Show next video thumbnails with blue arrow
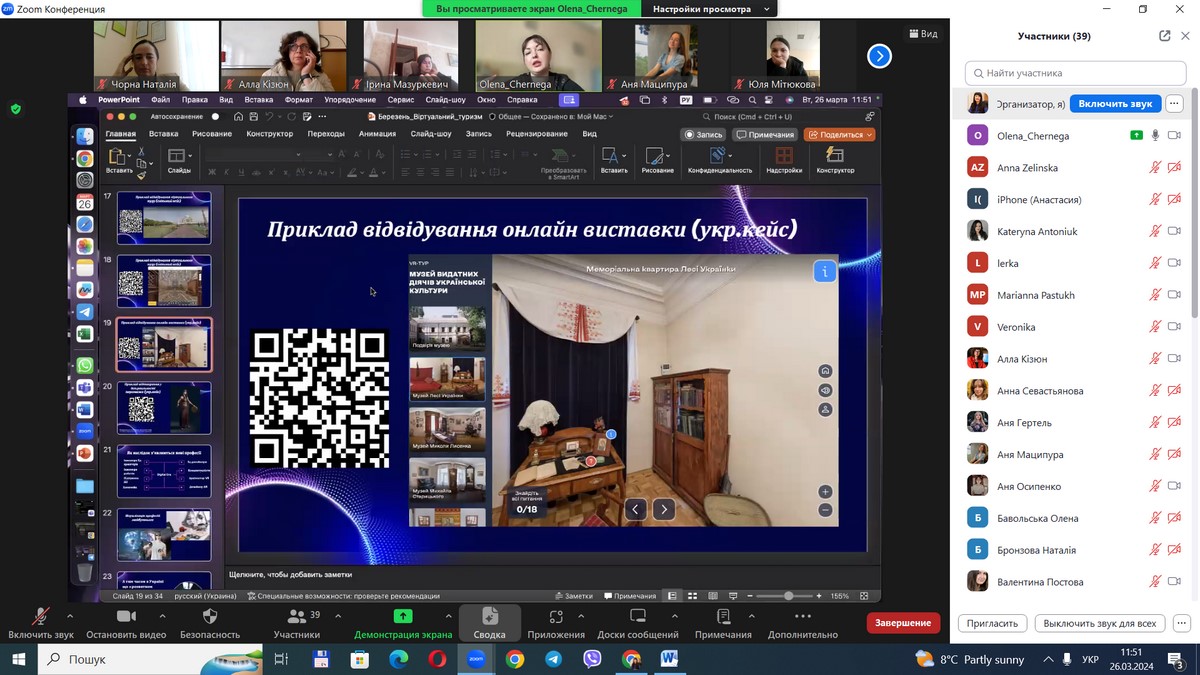 pyautogui.click(x=879, y=56)
